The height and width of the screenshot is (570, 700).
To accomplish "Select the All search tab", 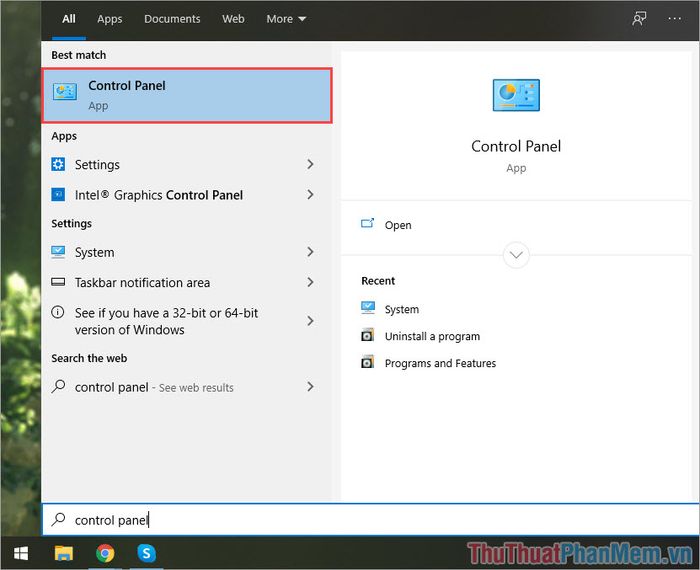I will point(69,19).
